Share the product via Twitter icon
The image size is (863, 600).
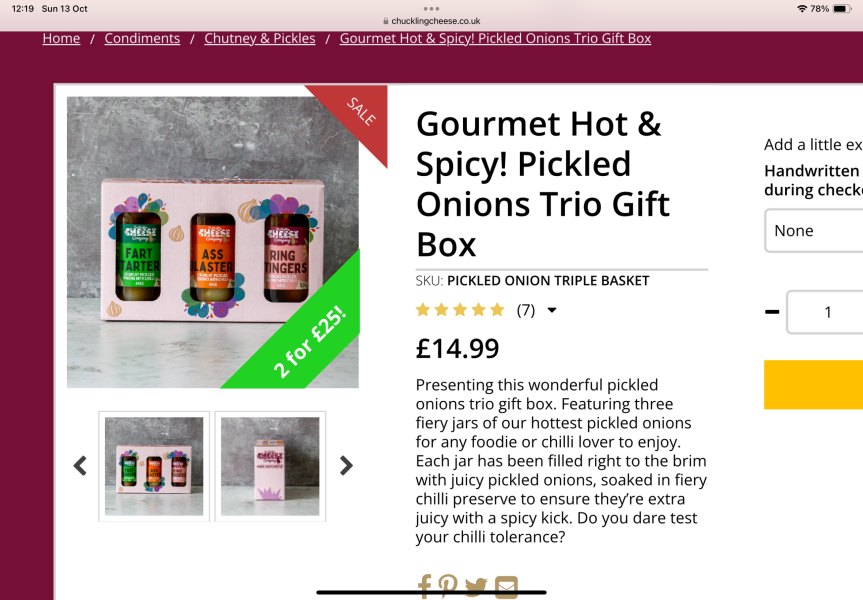tap(476, 587)
